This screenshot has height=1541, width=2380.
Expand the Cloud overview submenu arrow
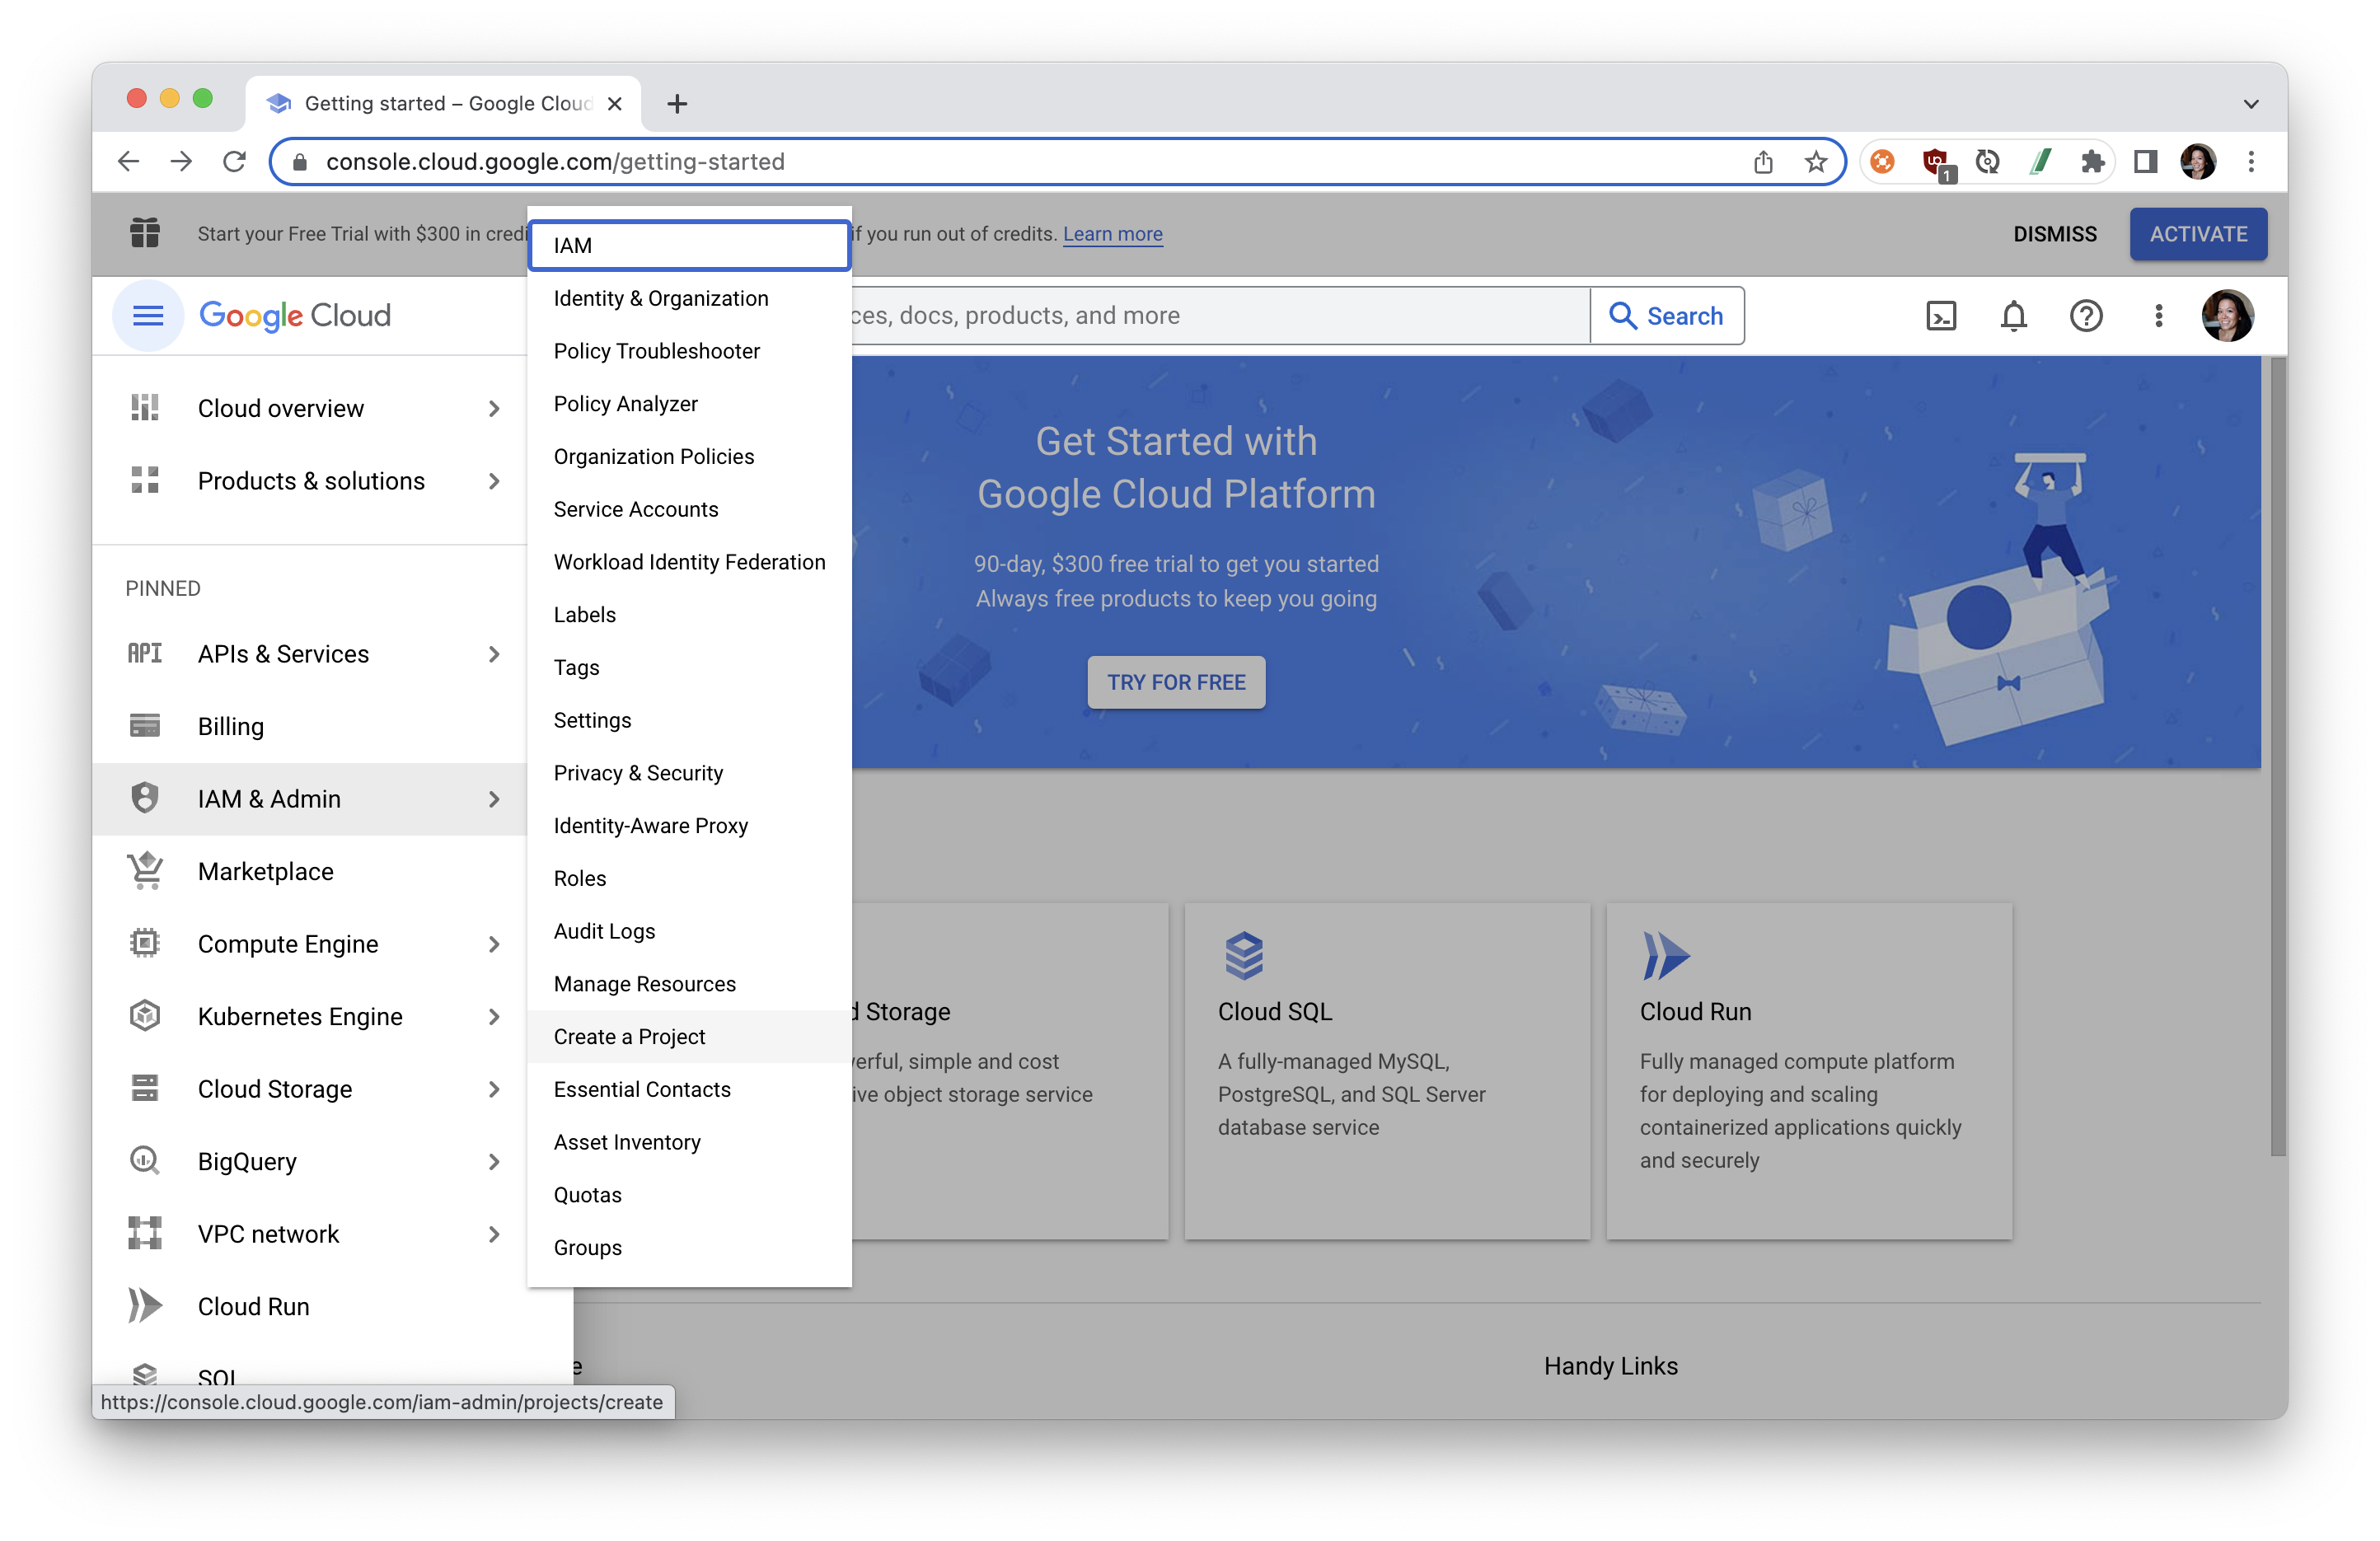(494, 408)
